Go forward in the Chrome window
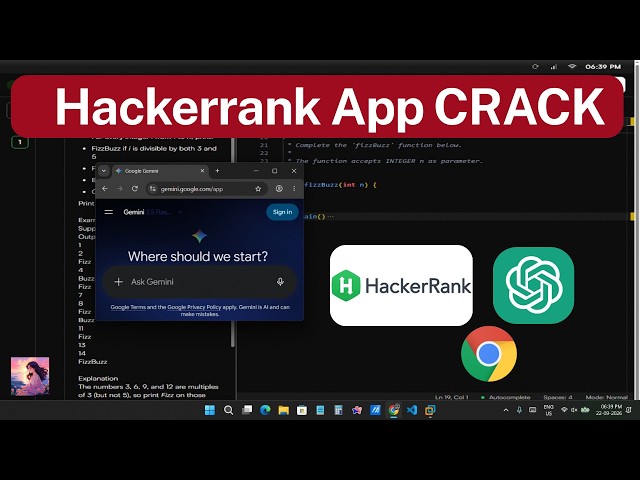This screenshot has width=640, height=480. [120, 189]
